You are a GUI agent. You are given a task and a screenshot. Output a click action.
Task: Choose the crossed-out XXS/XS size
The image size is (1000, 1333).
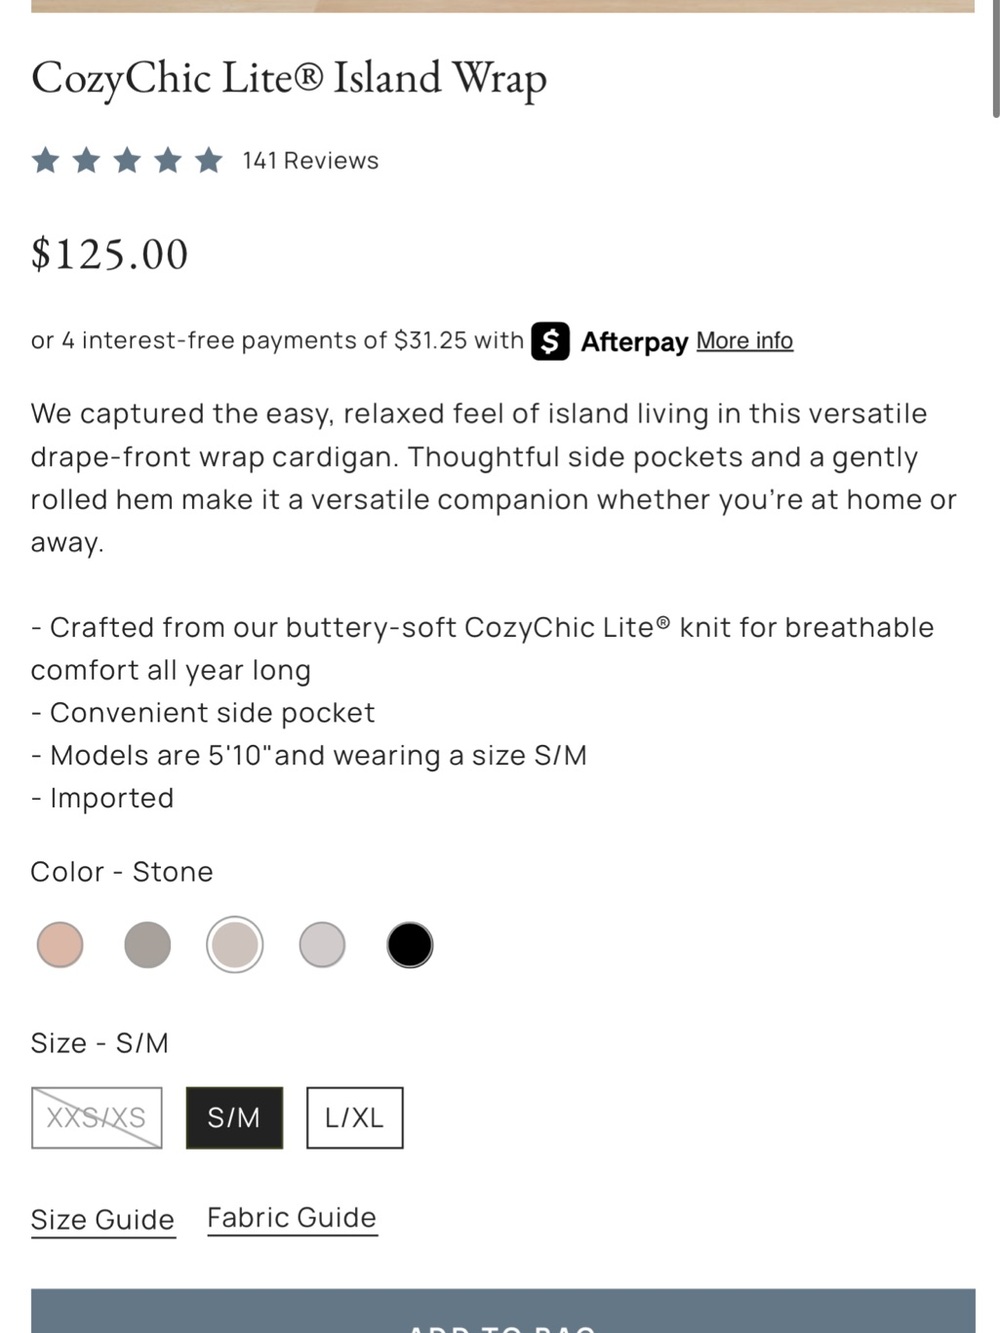[x=97, y=1118]
